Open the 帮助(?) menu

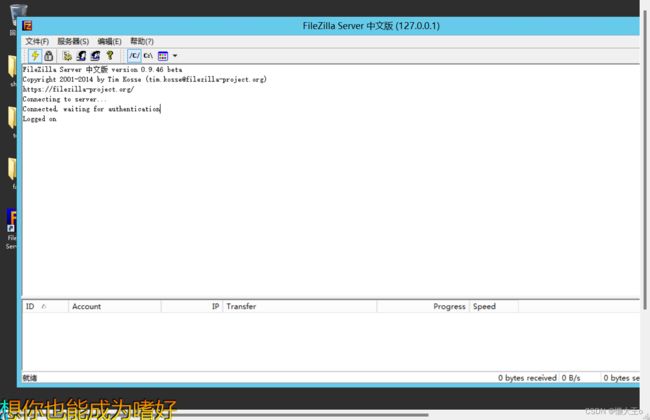pyautogui.click(x=142, y=41)
